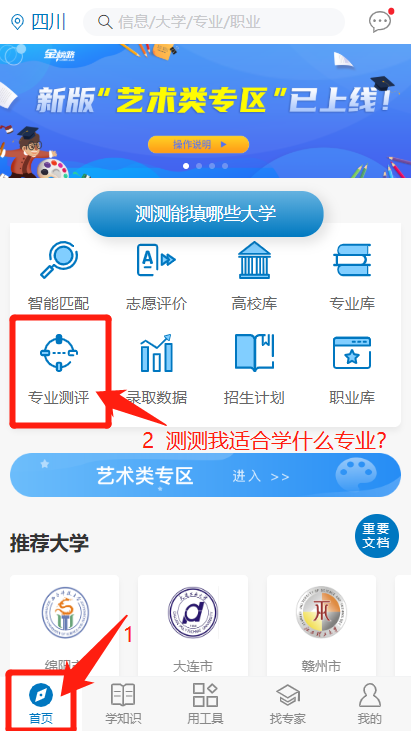
Task: Open the messages chat bubble icon
Action: click(x=381, y=21)
